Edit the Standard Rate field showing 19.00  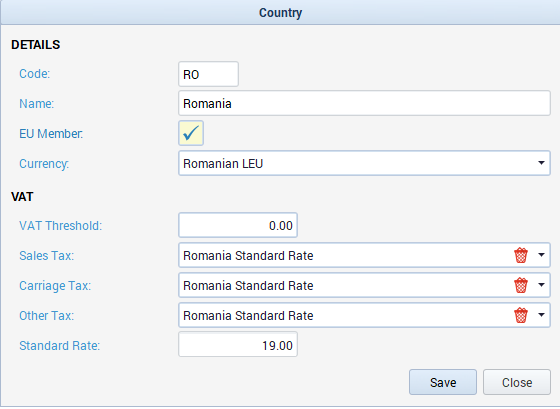click(x=238, y=345)
